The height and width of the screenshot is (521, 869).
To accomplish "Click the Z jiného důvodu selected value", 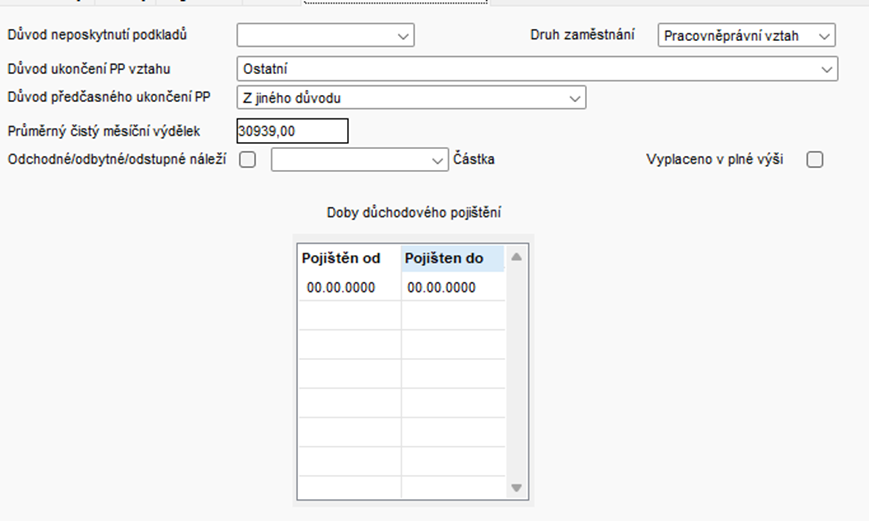I will point(292,98).
